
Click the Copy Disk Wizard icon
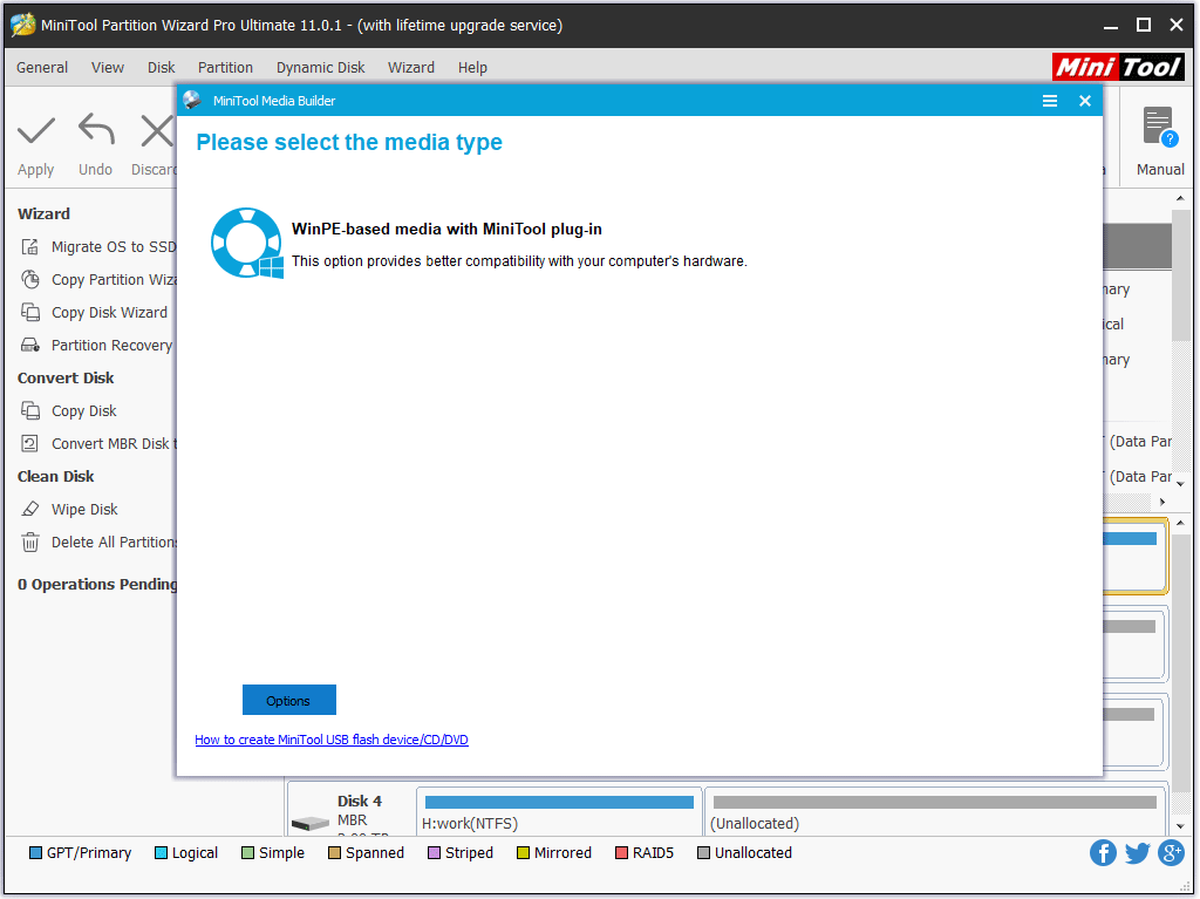(x=31, y=313)
